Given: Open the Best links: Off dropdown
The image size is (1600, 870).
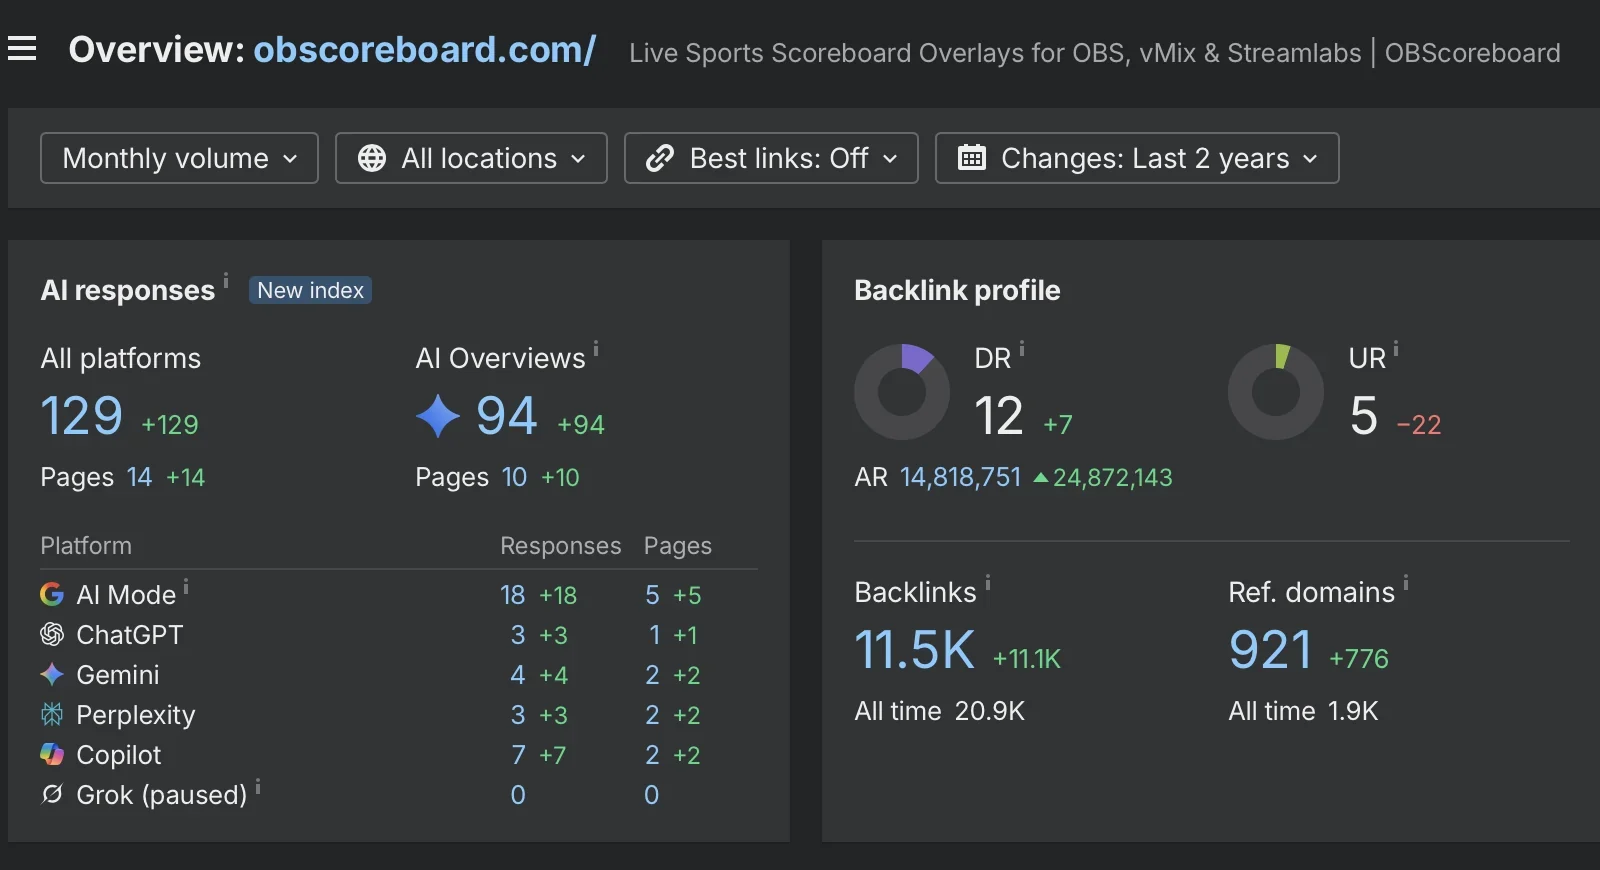Looking at the screenshot, I should coord(771,158).
